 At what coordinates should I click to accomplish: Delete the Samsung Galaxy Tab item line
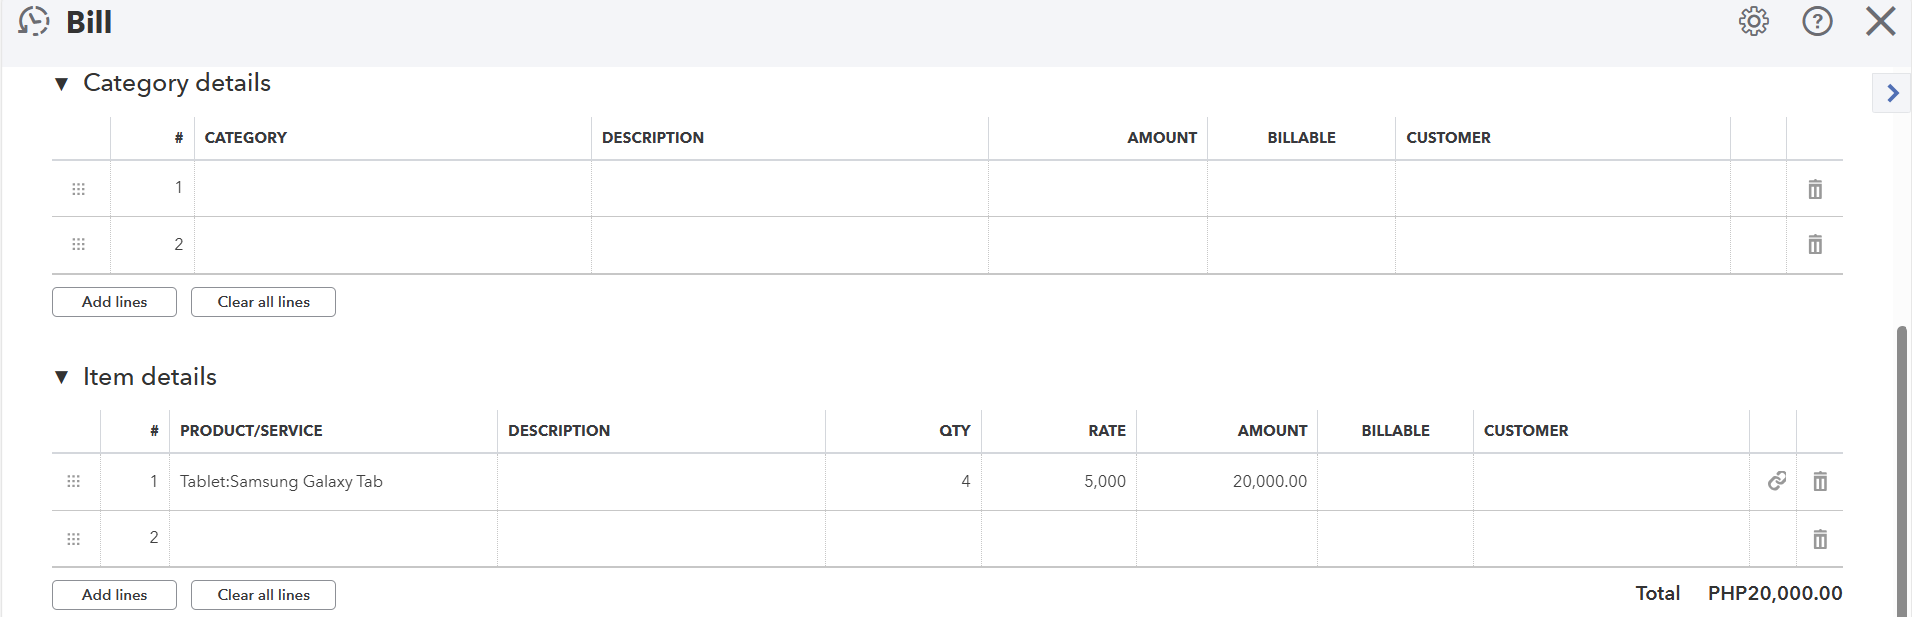1819,482
